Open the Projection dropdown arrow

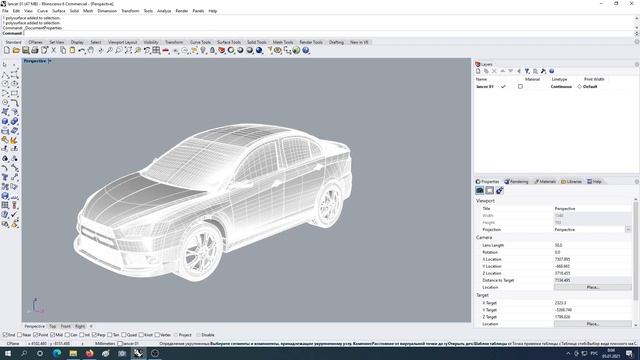click(x=628, y=229)
